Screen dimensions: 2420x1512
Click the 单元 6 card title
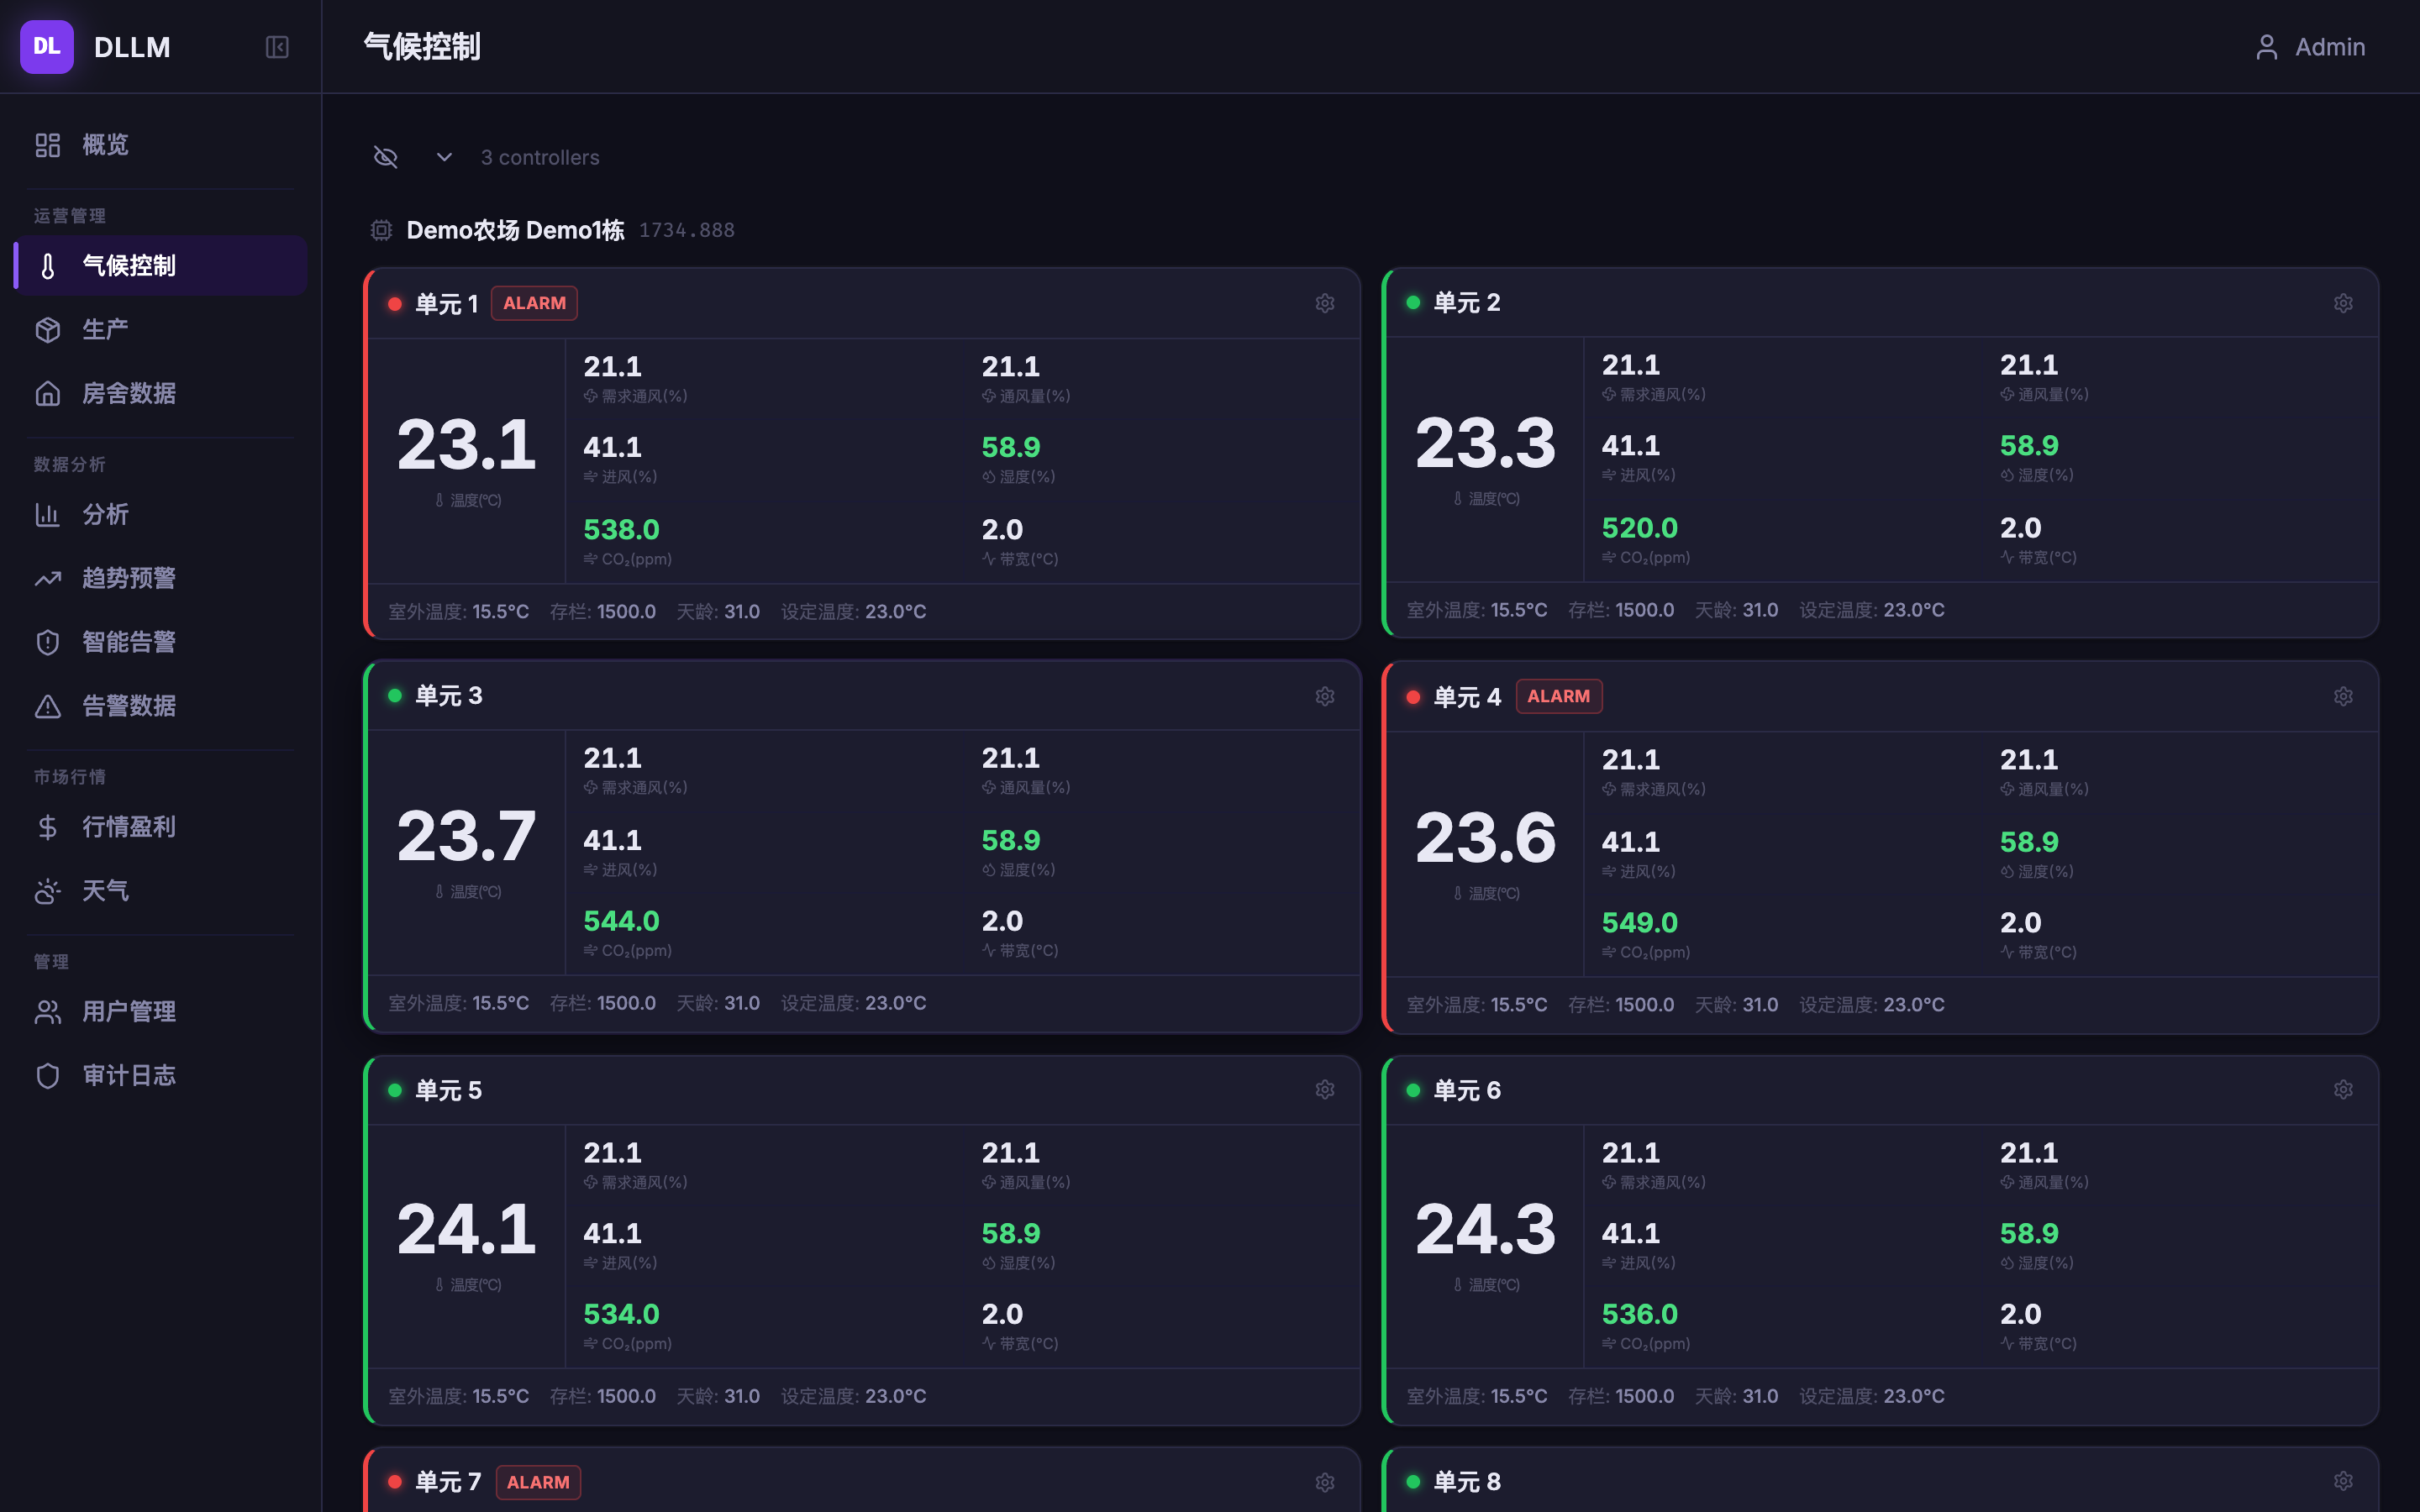(1467, 1090)
